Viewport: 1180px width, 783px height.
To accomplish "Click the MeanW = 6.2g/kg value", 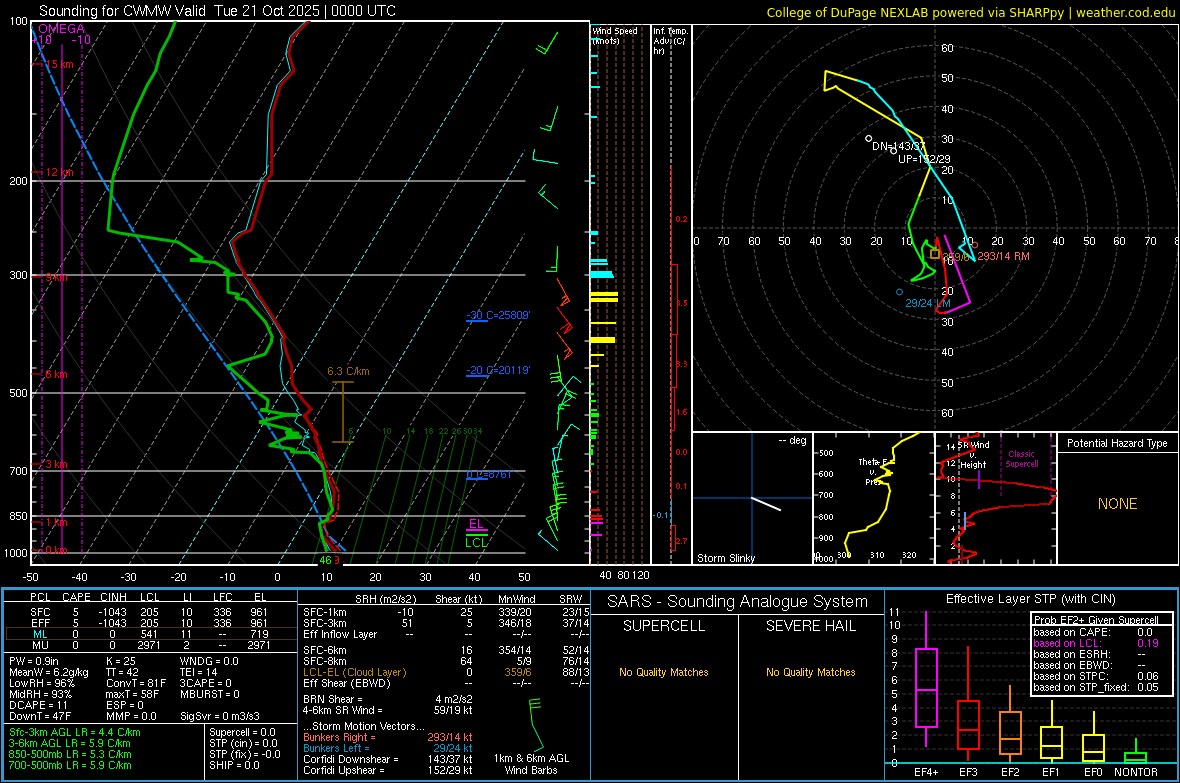I will [x=48, y=672].
